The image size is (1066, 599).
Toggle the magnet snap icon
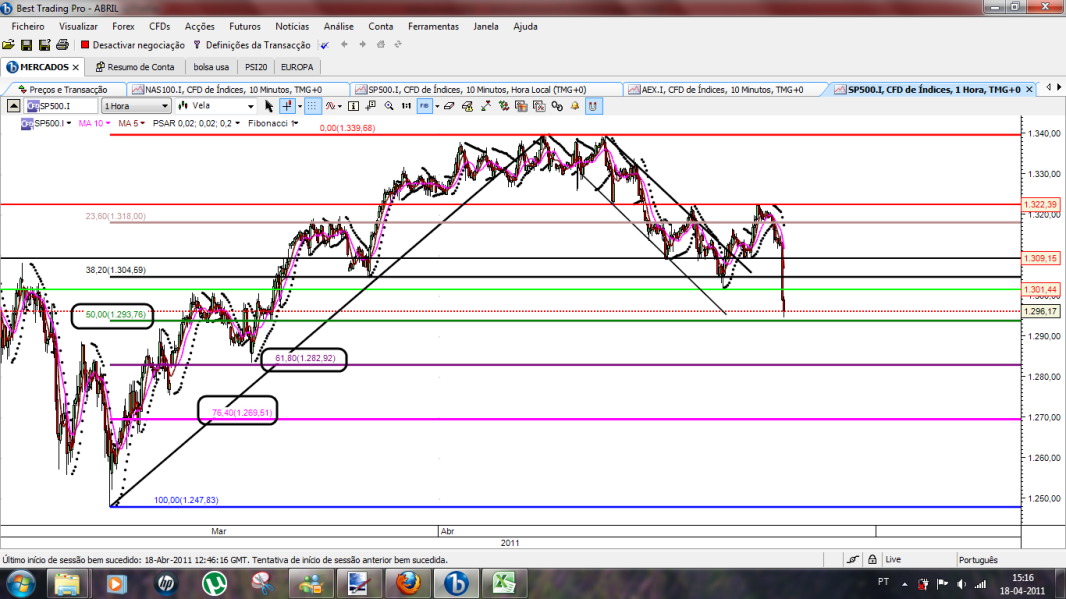point(594,106)
